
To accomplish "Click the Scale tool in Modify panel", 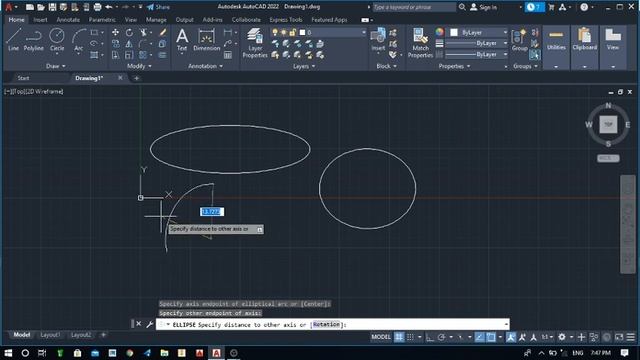I will (129, 55).
